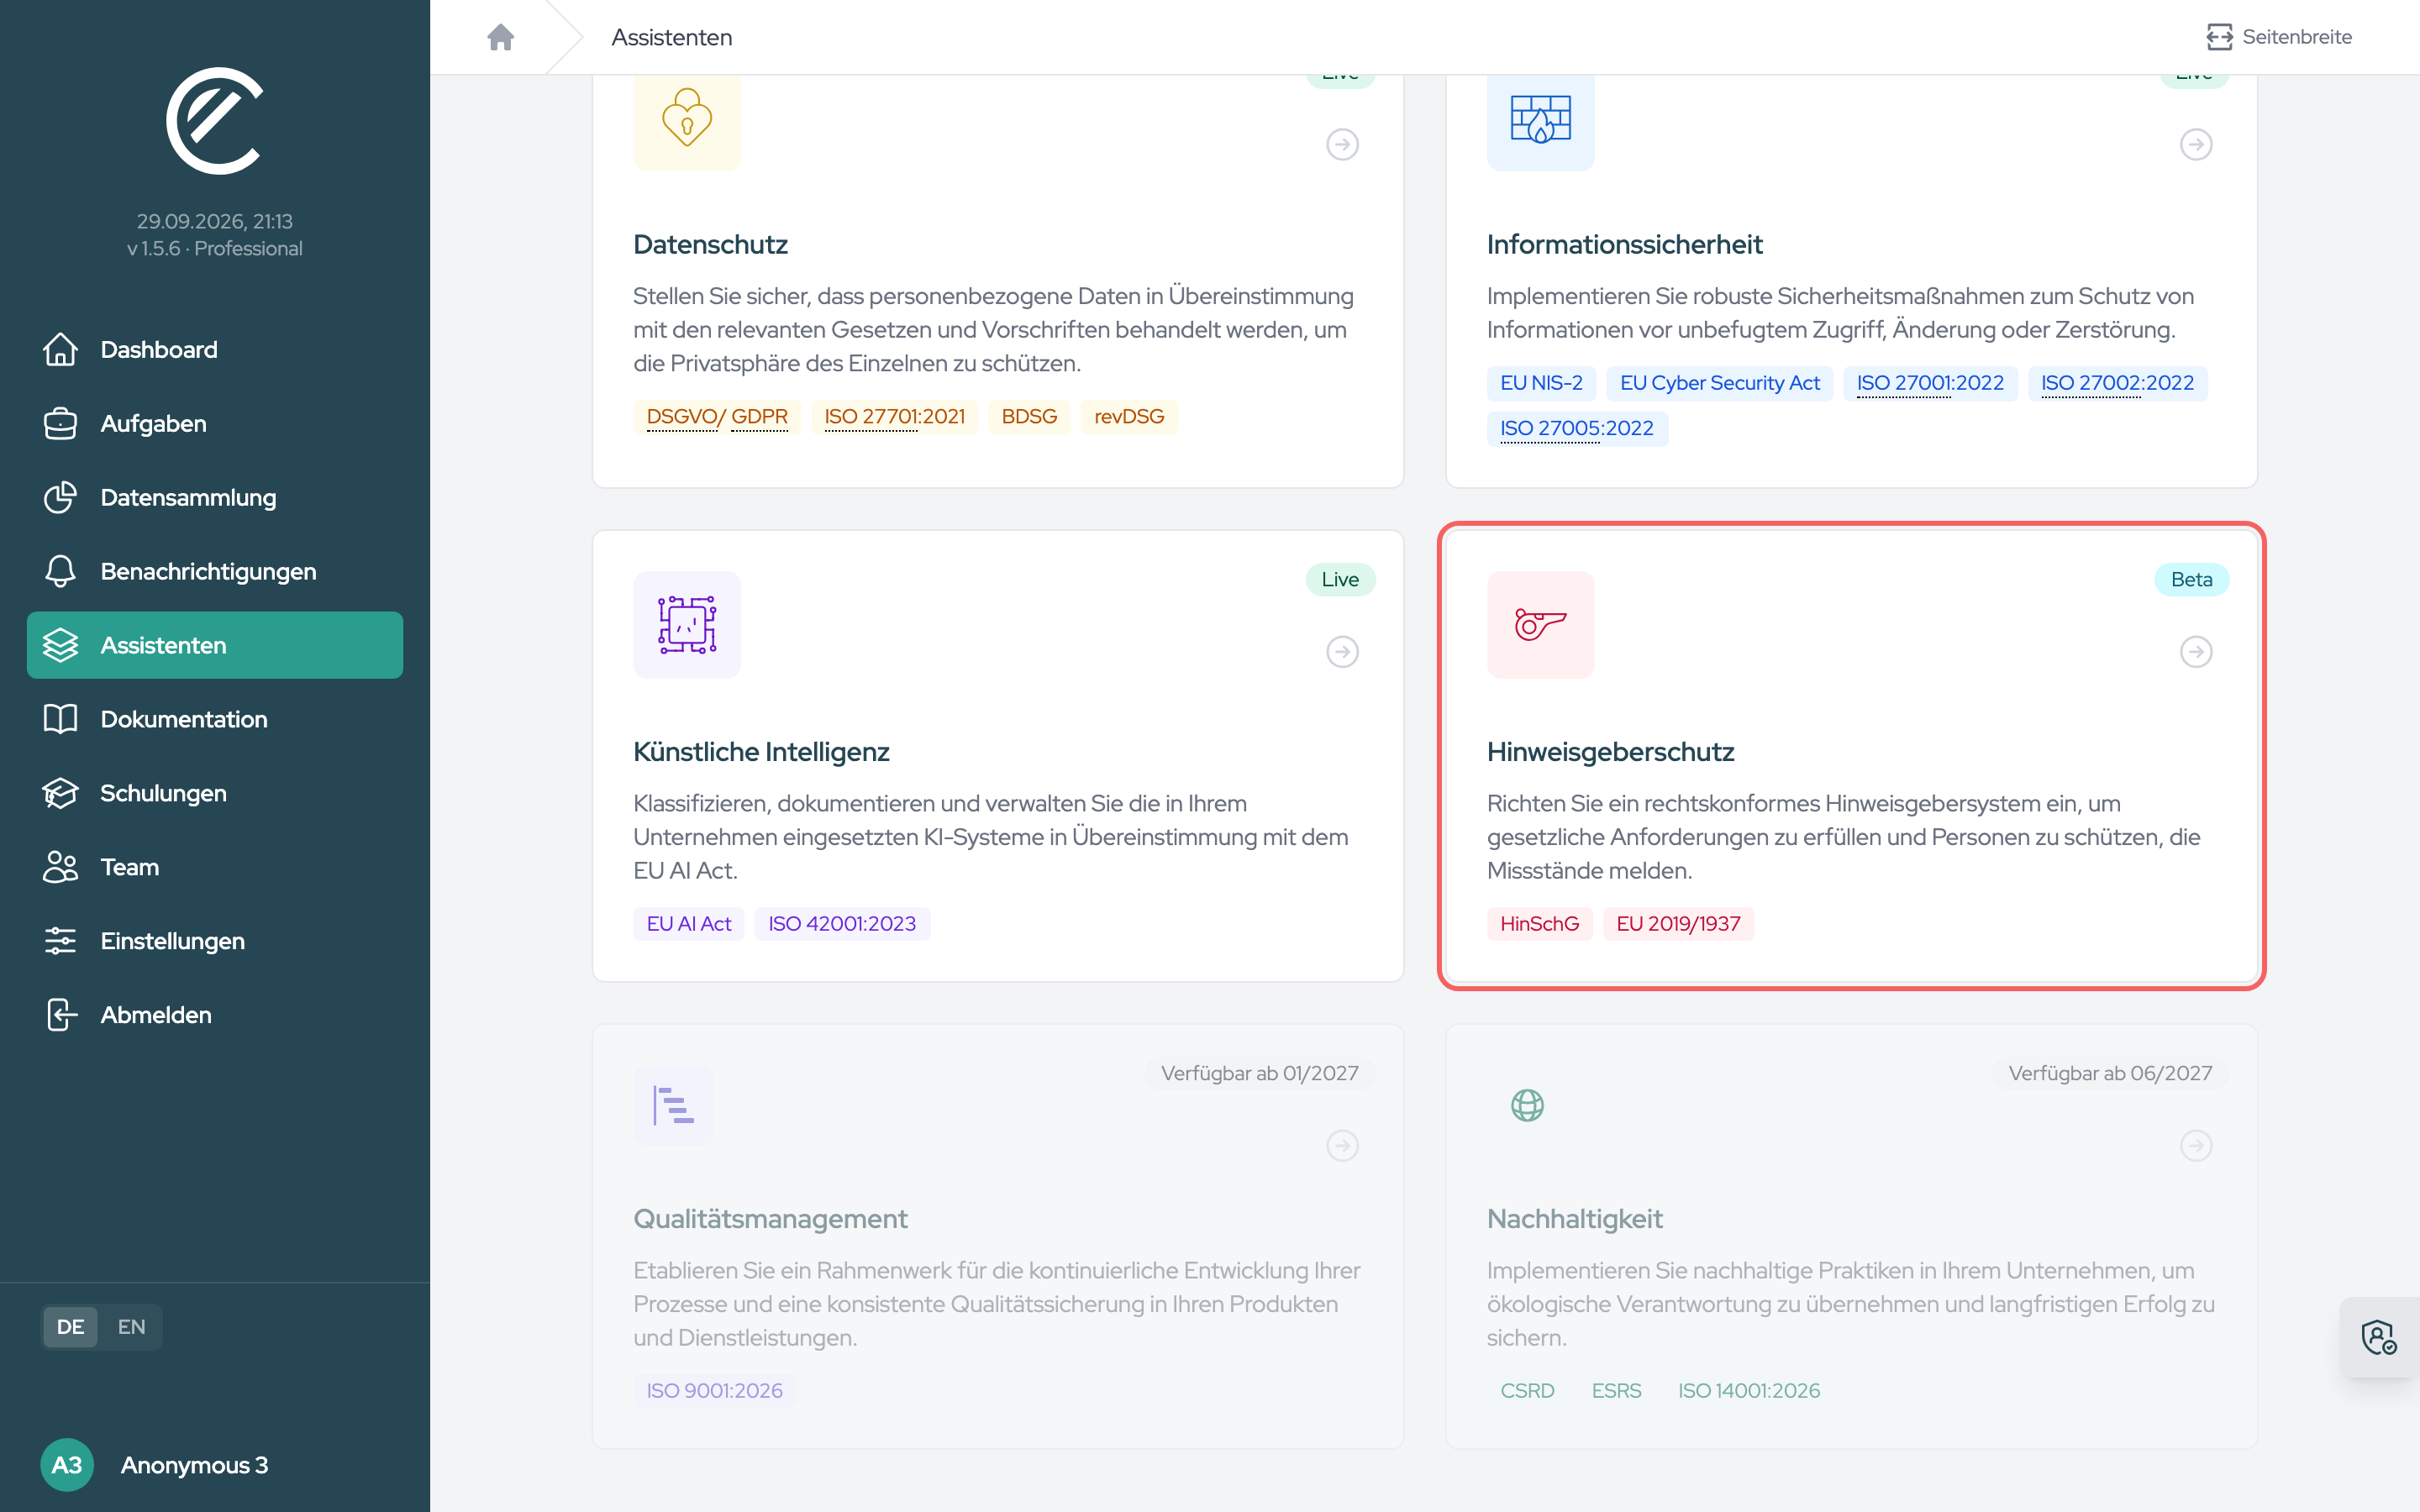Open Informationssicherheit via its arrow icon
Screen dimensions: 2420x1512
[x=2196, y=144]
